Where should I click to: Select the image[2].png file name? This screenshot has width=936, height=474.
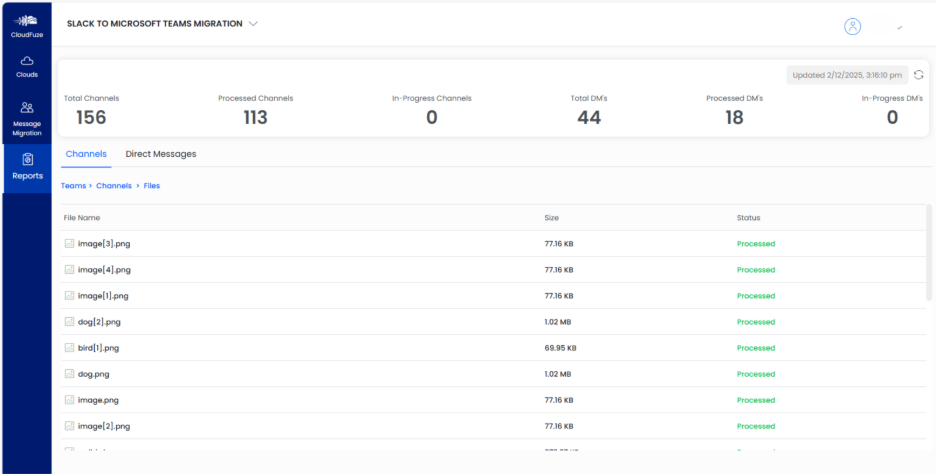(x=104, y=426)
